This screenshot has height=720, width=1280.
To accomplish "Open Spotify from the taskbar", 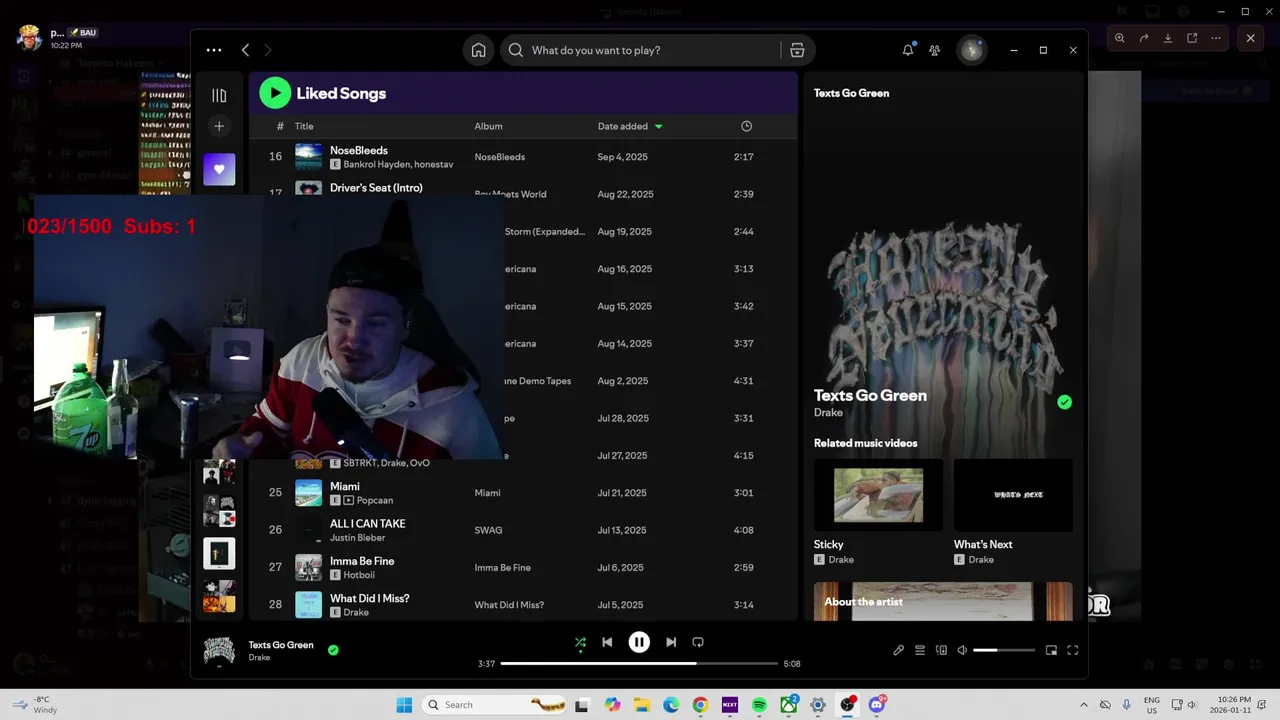I will (x=759, y=705).
